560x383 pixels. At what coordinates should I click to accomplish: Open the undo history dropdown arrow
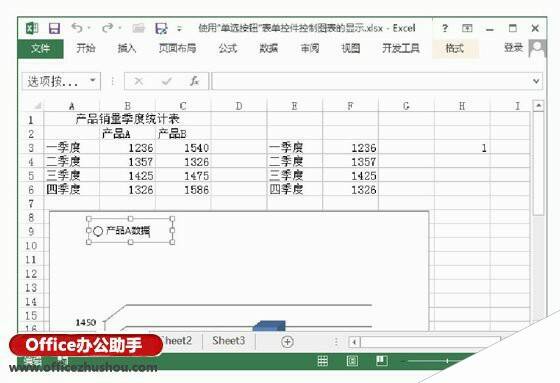[x=89, y=28]
